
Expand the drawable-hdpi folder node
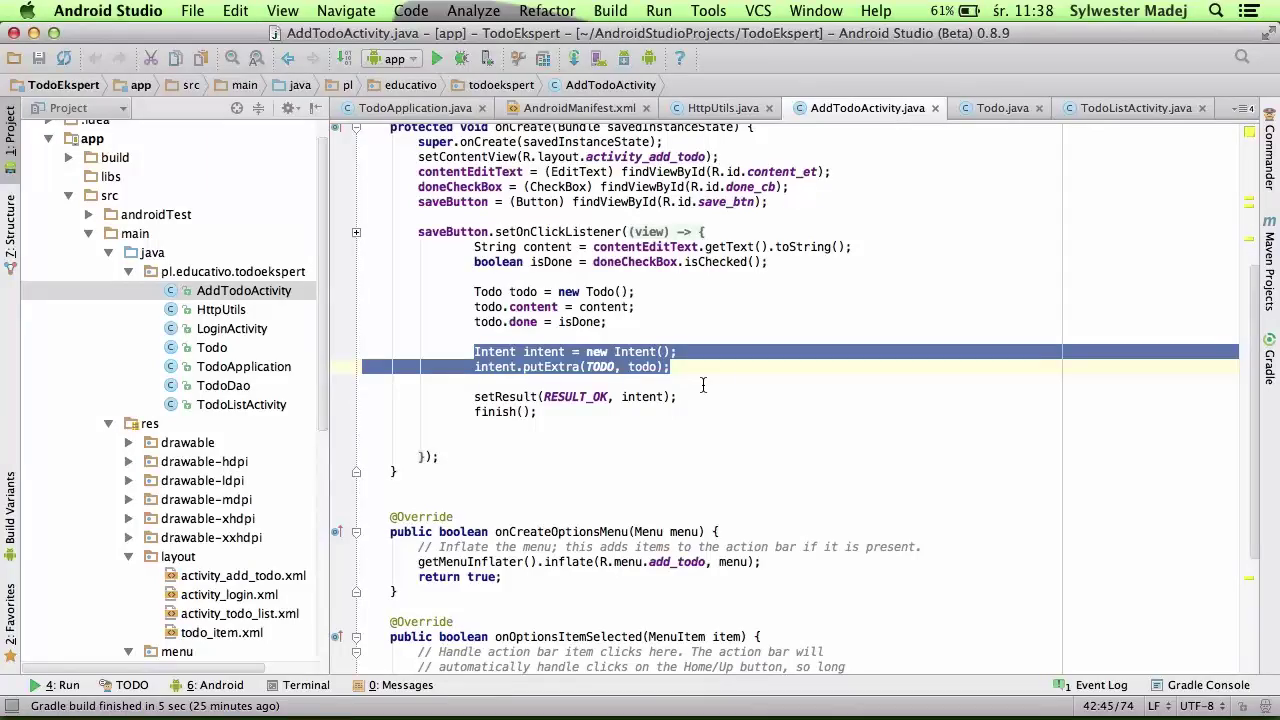tap(128, 462)
